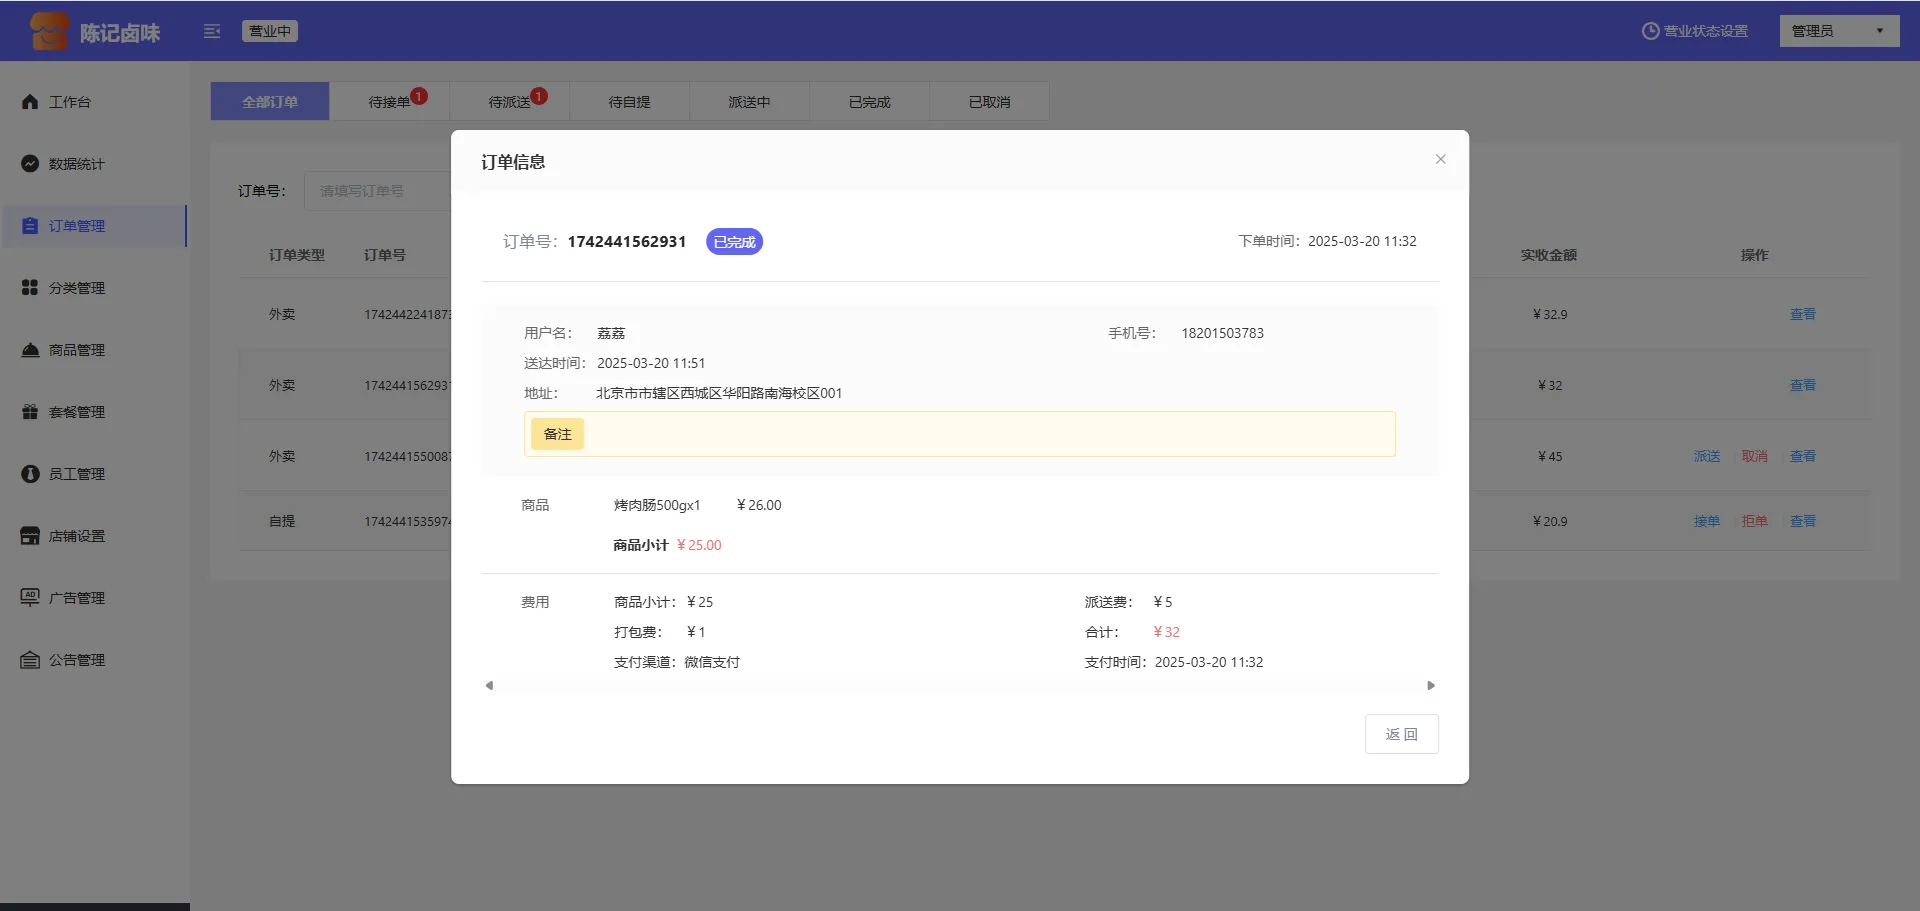This screenshot has height=911, width=1920.
Task: Click the 返回 button in order dialog
Action: point(1401,734)
